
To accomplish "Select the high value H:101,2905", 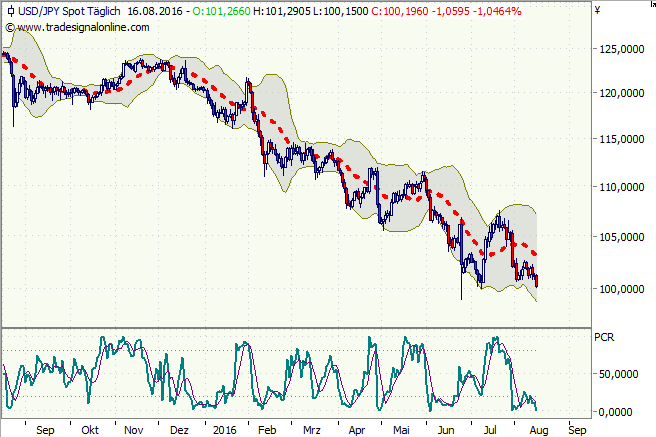I will tap(282, 11).
